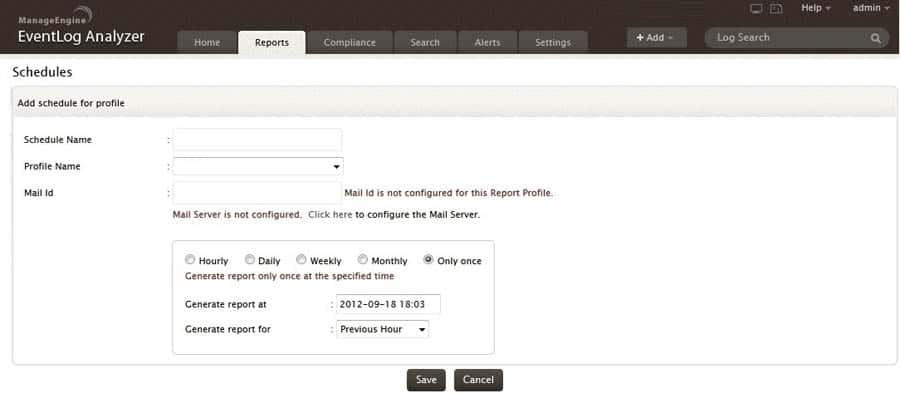Open the Compliance tab

(x=350, y=42)
